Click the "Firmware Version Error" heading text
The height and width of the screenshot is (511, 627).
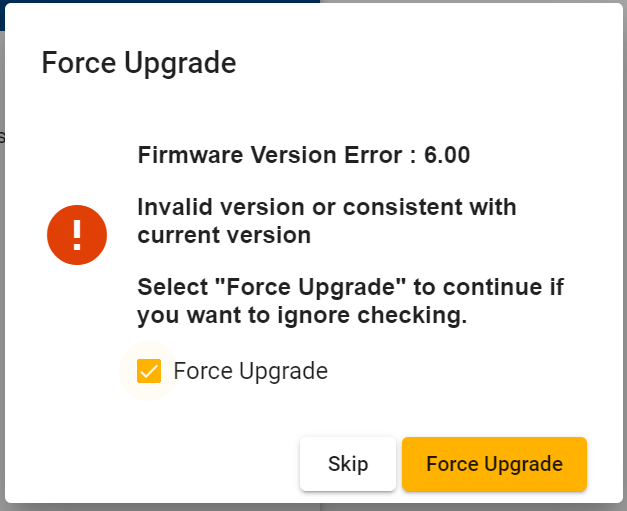click(272, 155)
